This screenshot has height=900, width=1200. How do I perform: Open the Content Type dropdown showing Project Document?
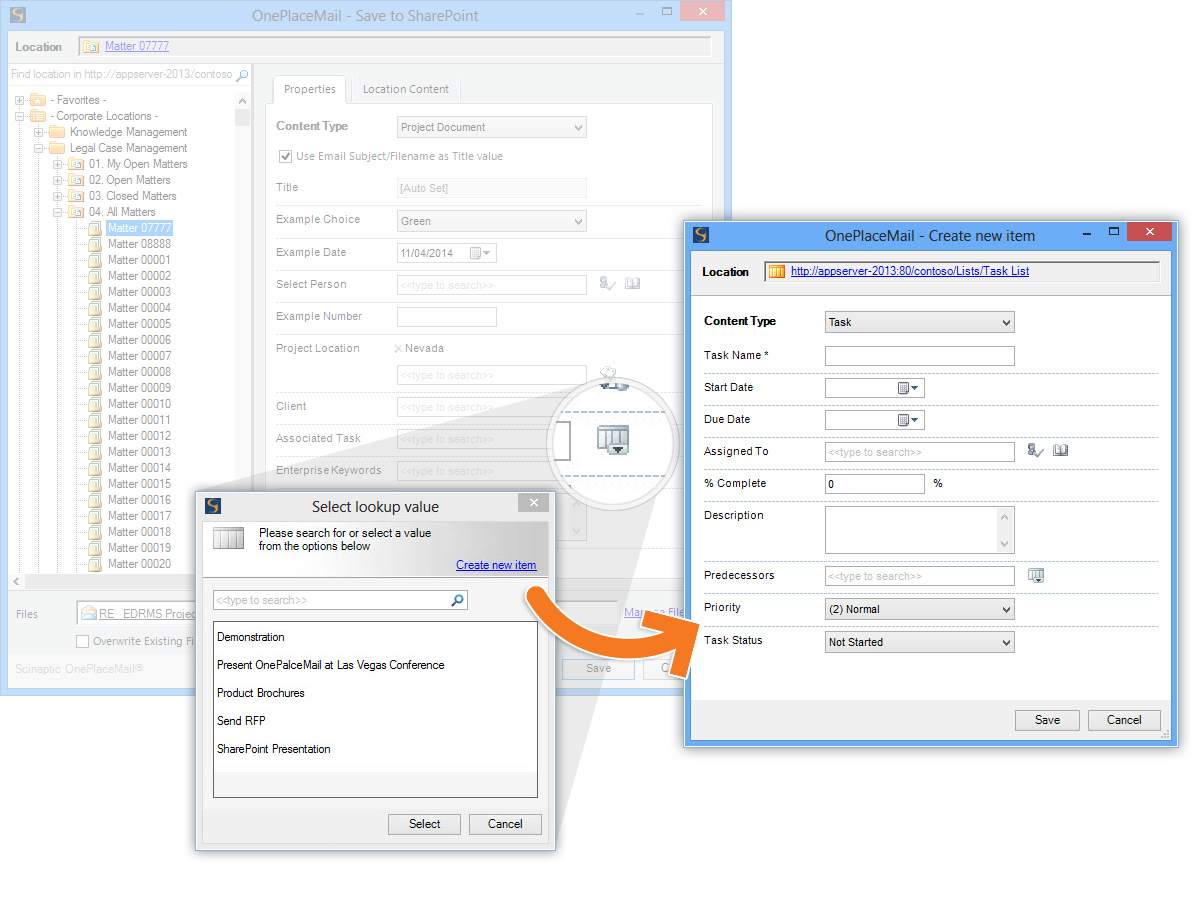click(492, 127)
